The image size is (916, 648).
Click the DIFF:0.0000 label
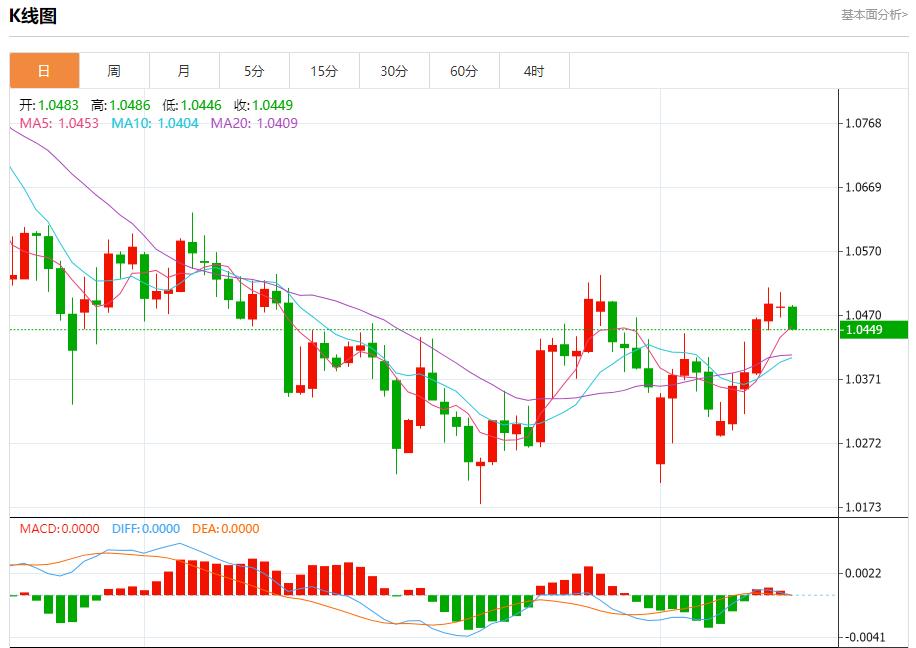coord(146,529)
